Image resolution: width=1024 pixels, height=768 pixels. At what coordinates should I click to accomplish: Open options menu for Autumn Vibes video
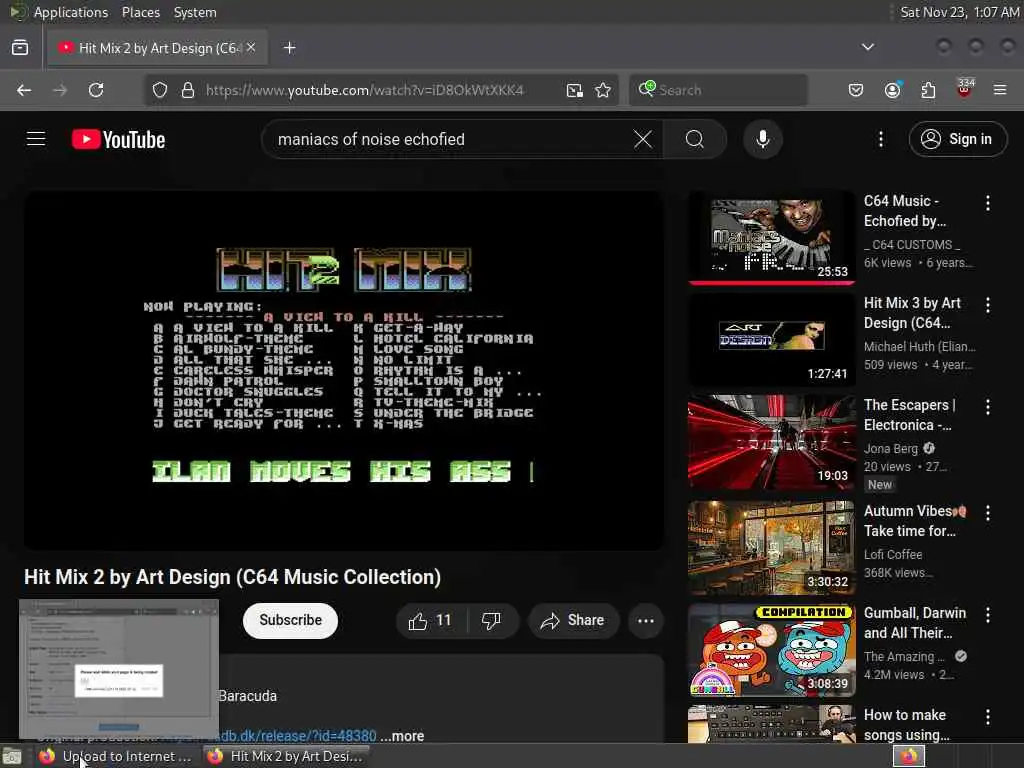[x=987, y=513]
